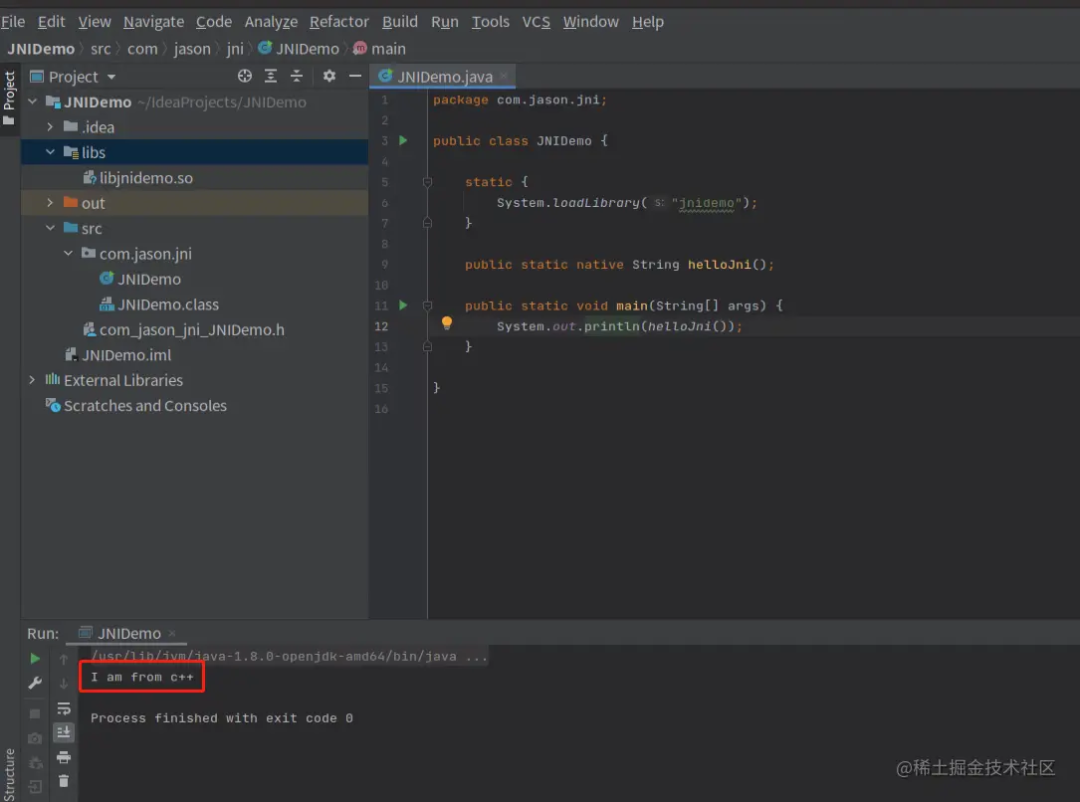
Task: Rerun JNIDemo with the green run arrow
Action: 35,658
